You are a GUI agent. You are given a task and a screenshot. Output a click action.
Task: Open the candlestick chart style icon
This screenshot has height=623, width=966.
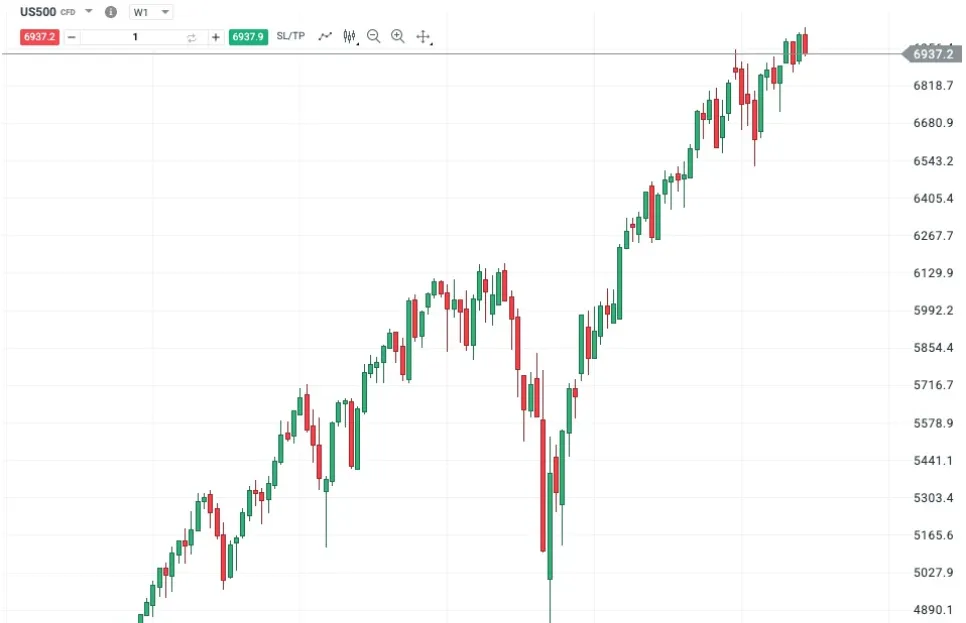pyautogui.click(x=348, y=36)
